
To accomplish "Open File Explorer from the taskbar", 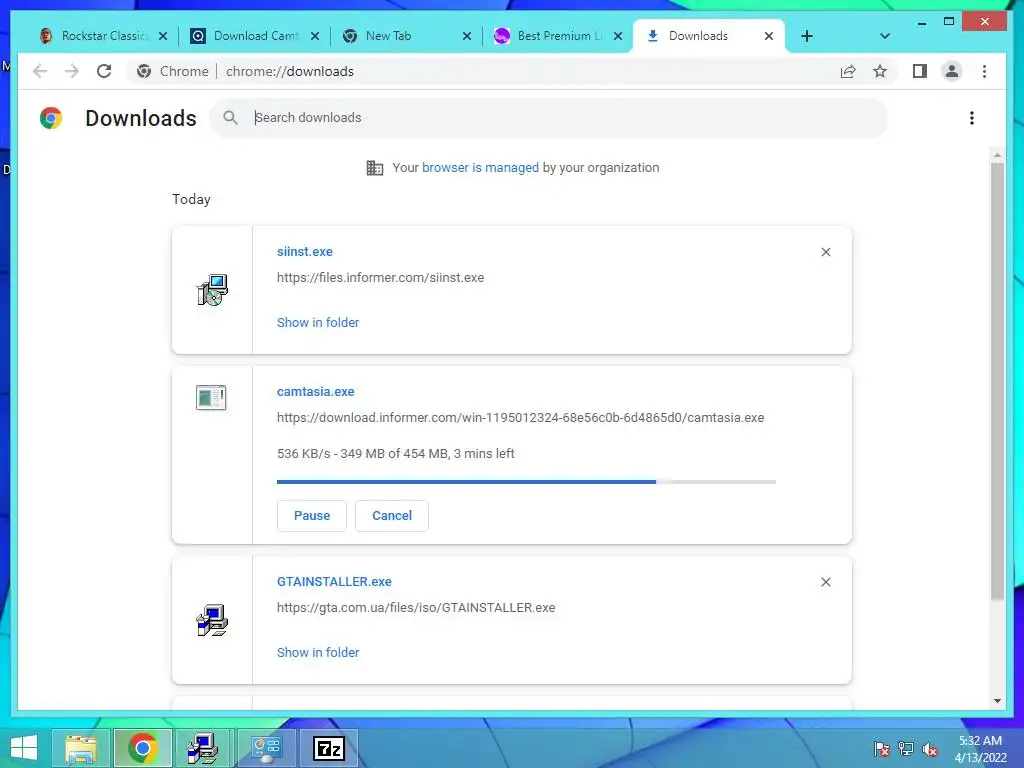I will pos(81,748).
